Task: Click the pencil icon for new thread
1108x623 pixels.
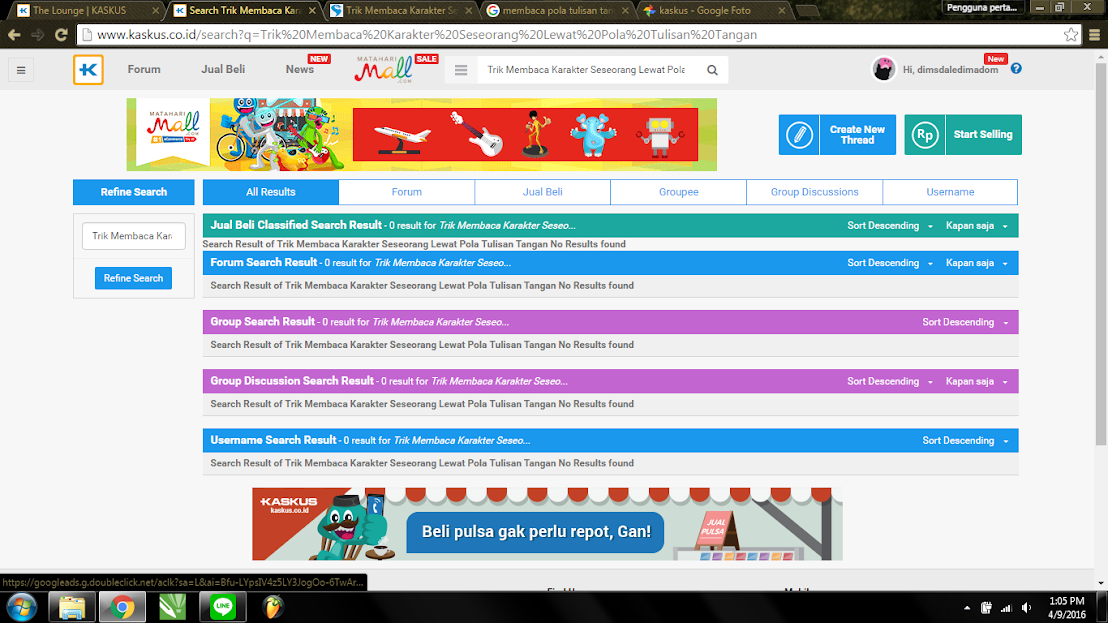Action: [x=799, y=134]
